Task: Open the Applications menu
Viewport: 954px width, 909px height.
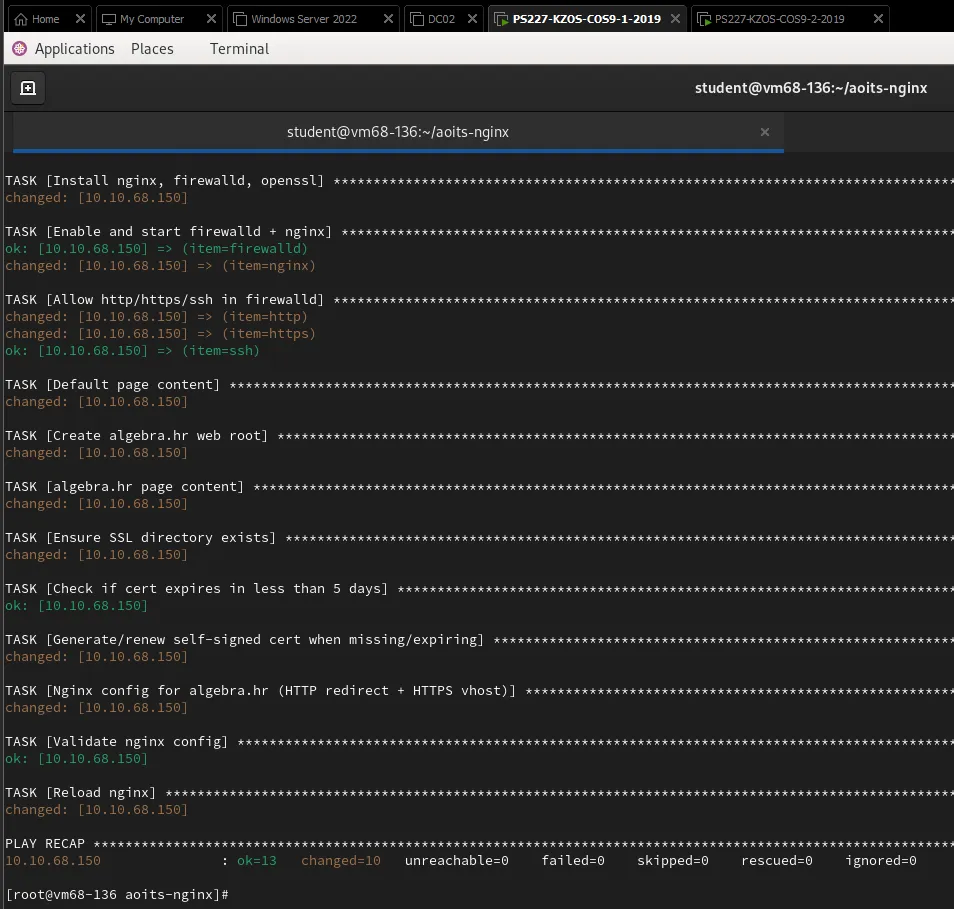Action: 72,48
